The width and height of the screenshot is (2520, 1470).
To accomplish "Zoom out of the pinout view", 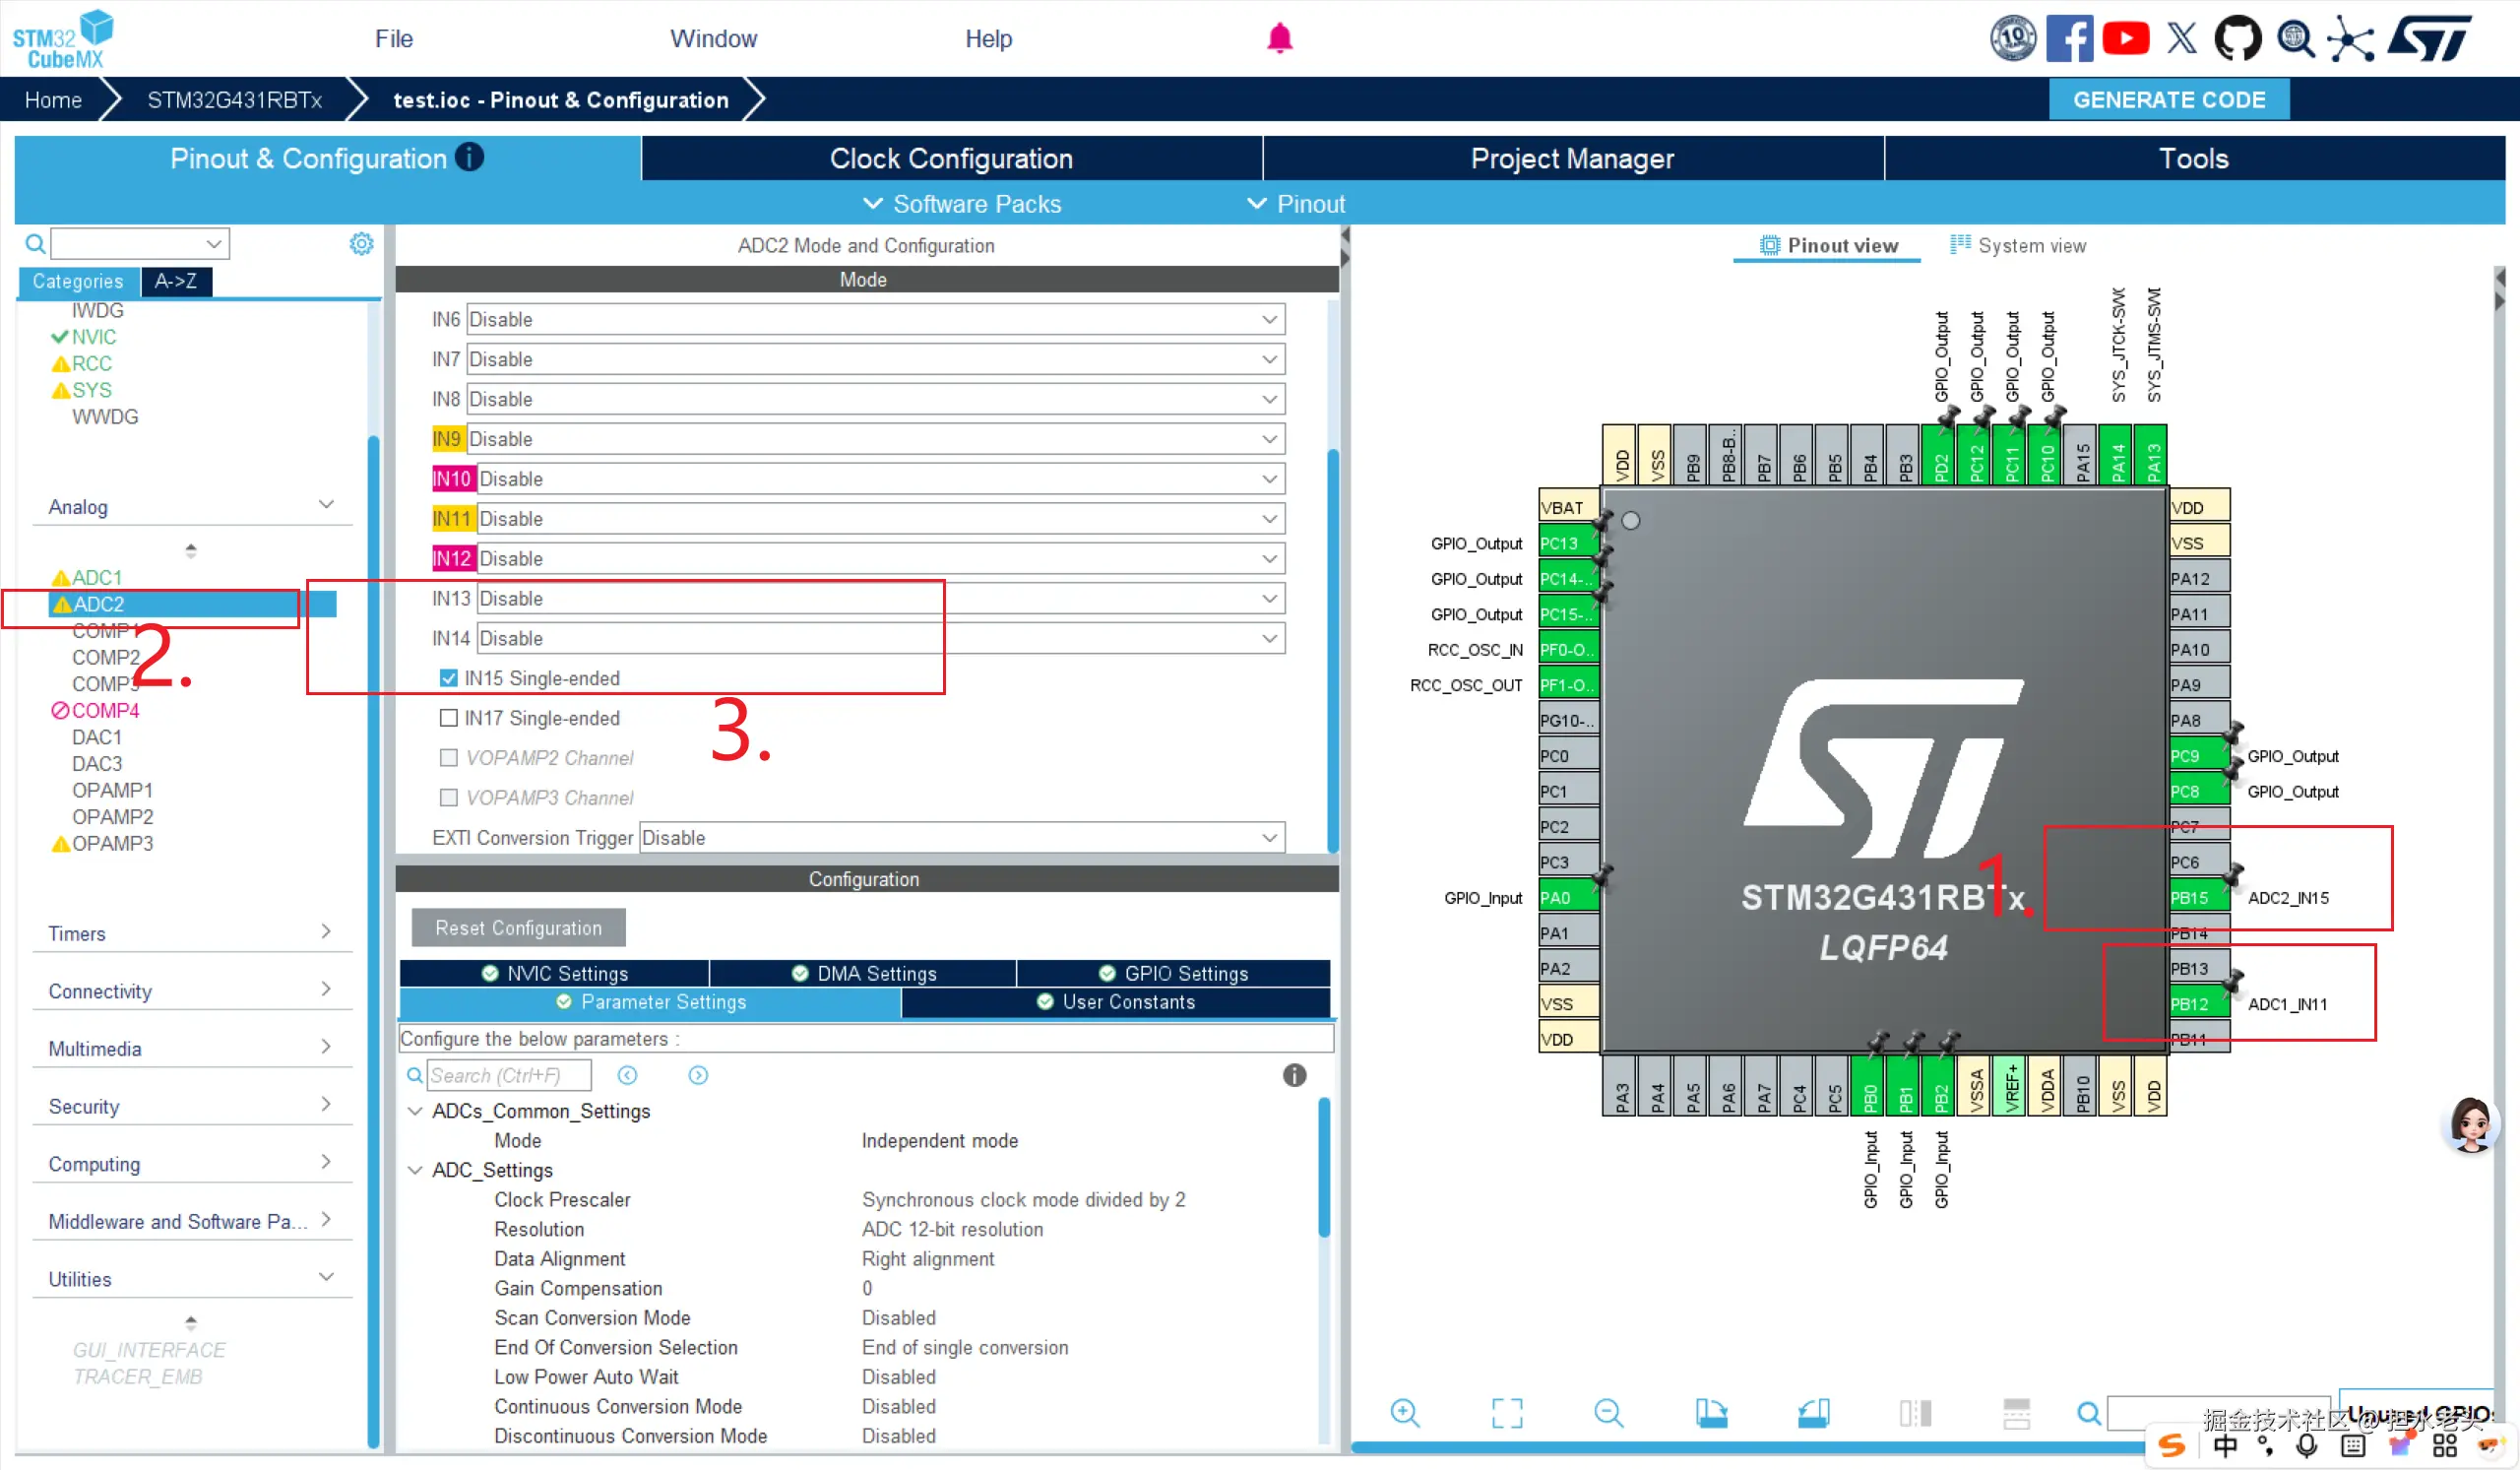I will point(1609,1412).
